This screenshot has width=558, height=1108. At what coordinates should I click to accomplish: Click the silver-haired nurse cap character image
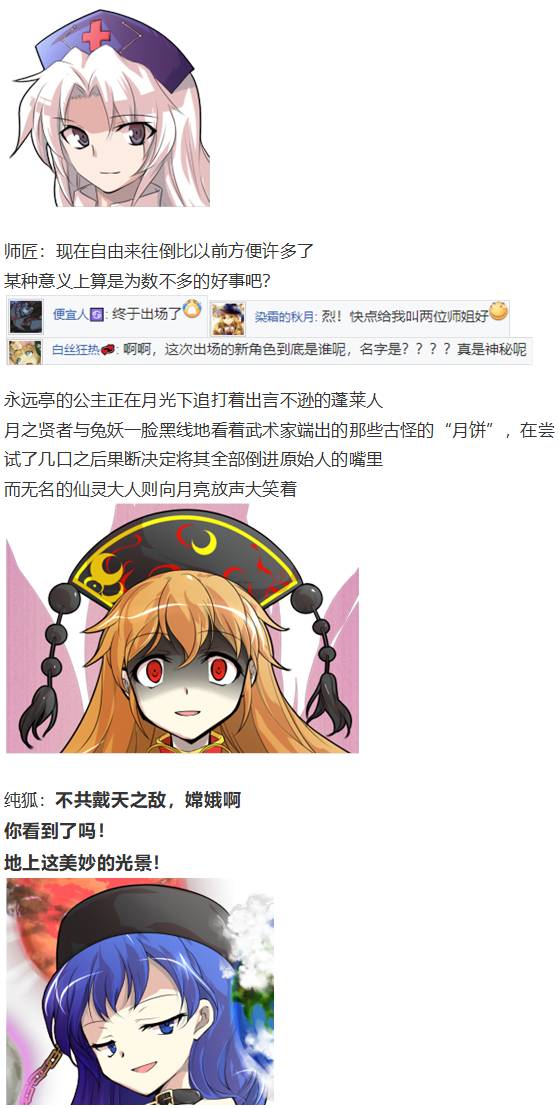[111, 107]
